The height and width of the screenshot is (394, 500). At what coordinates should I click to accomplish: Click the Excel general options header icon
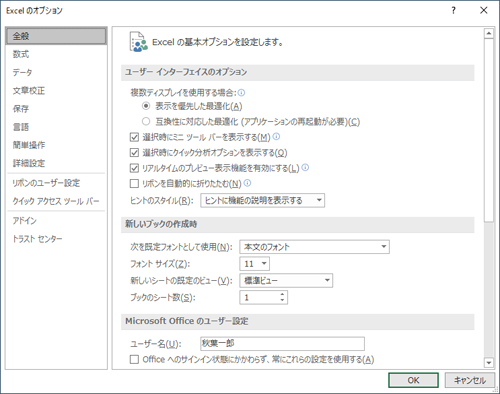coord(138,42)
